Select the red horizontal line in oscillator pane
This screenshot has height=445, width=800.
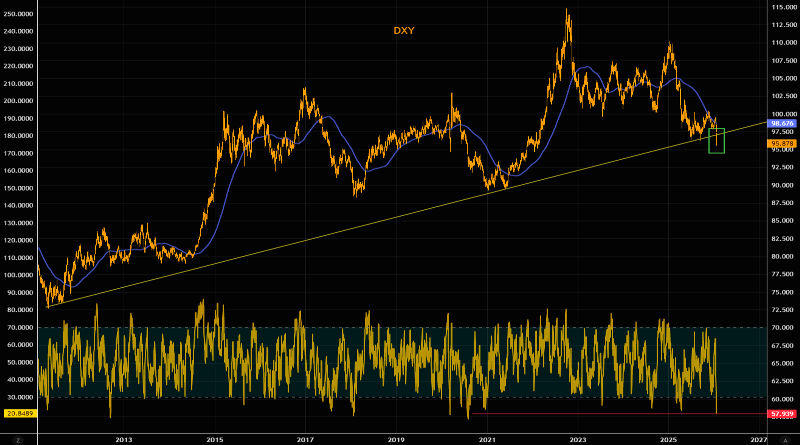click(600, 413)
